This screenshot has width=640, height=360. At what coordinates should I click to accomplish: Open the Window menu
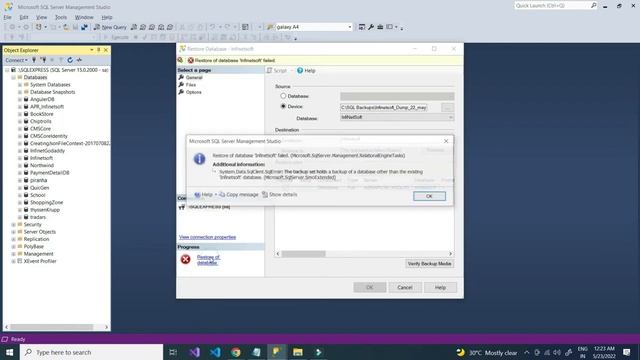coord(84,17)
